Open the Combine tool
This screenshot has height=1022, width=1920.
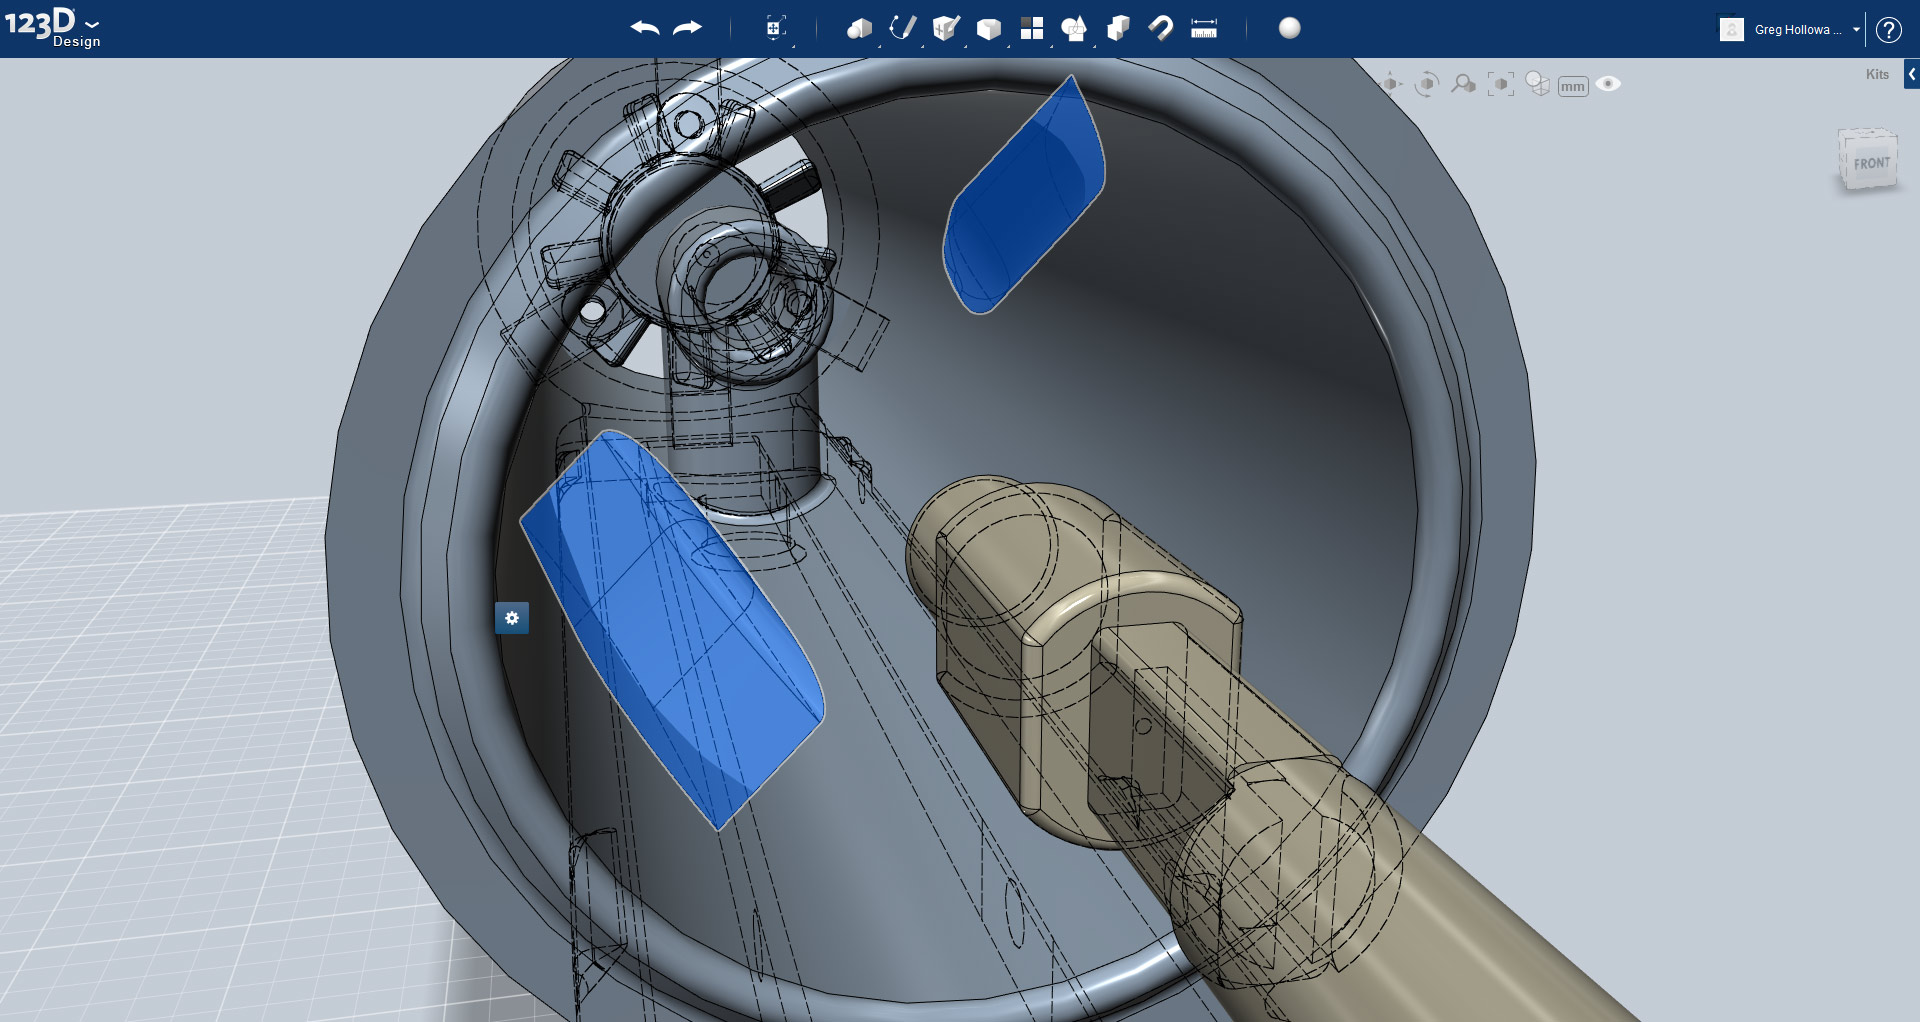(1118, 28)
